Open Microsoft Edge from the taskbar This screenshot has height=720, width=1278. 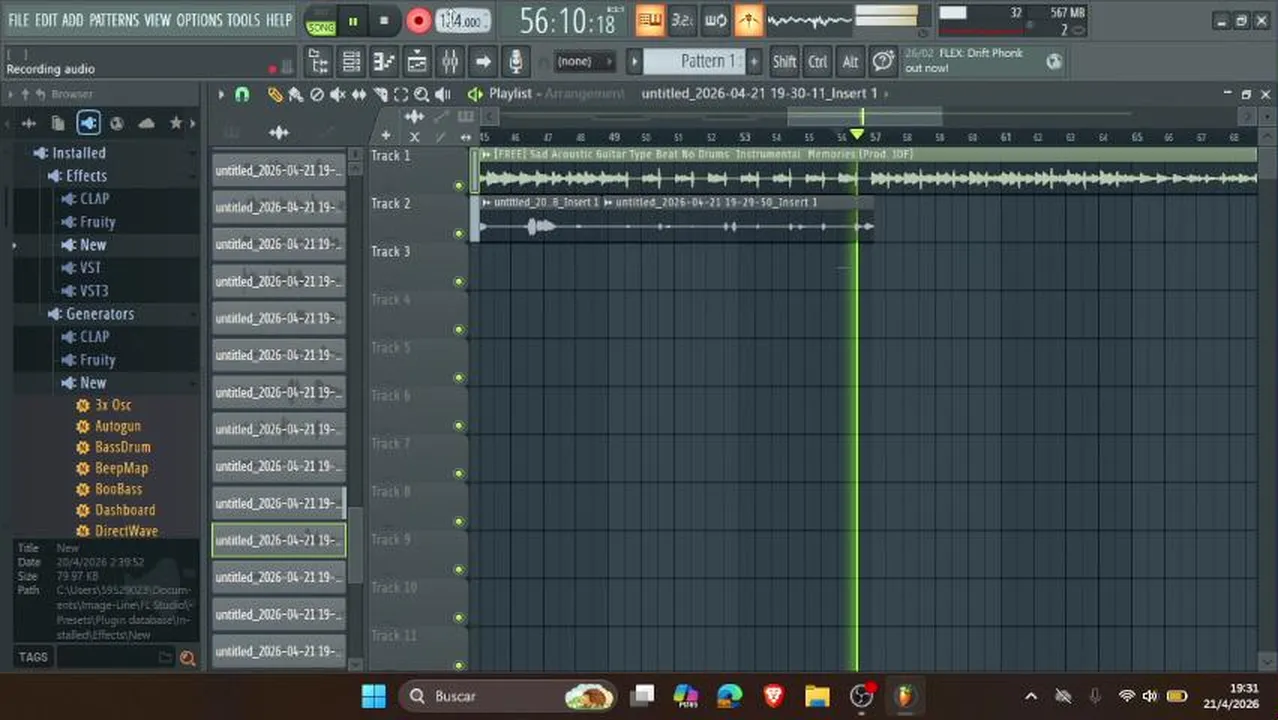click(729, 696)
